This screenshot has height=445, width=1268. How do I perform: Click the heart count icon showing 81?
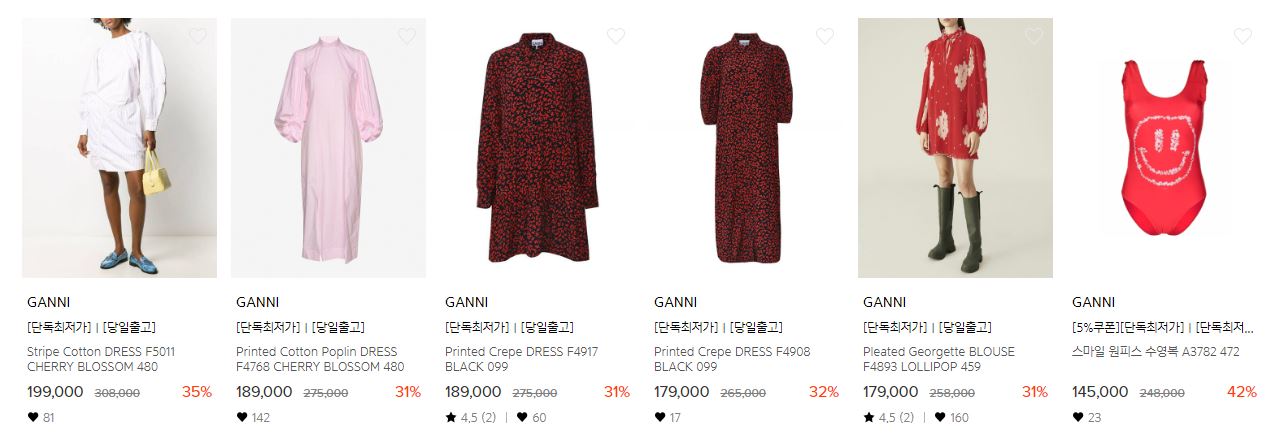[33, 418]
